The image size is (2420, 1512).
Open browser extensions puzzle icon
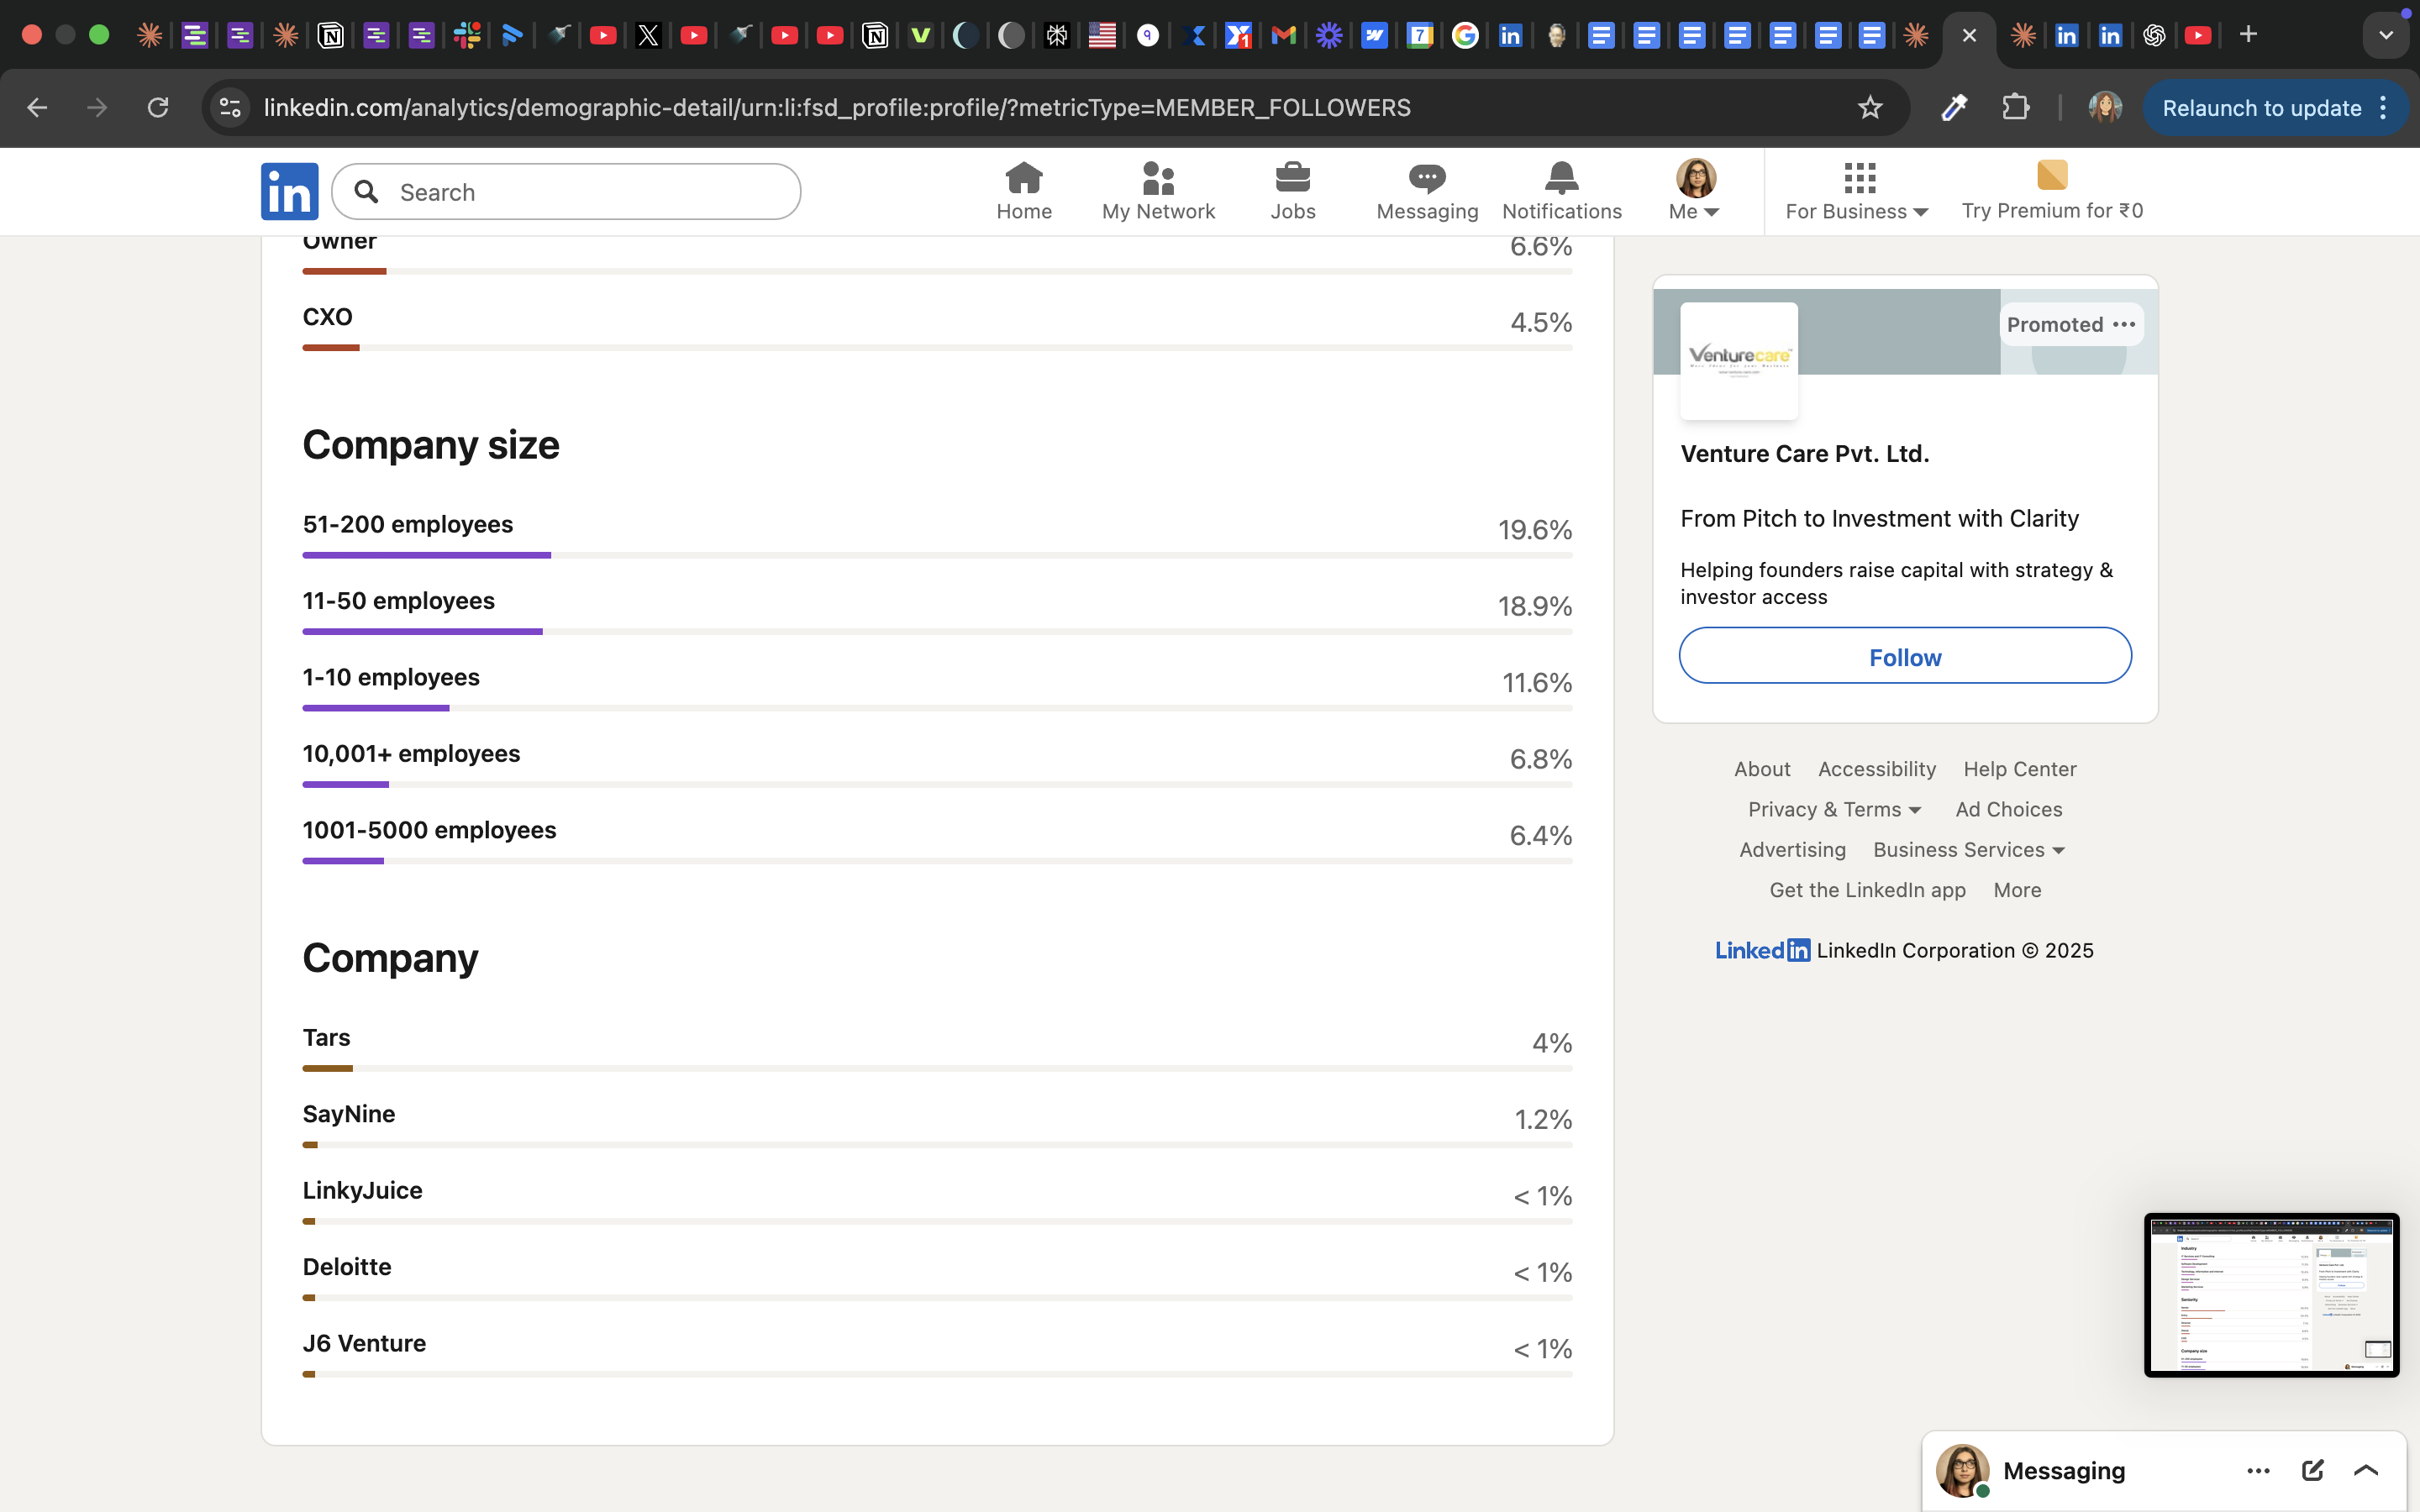point(2015,108)
